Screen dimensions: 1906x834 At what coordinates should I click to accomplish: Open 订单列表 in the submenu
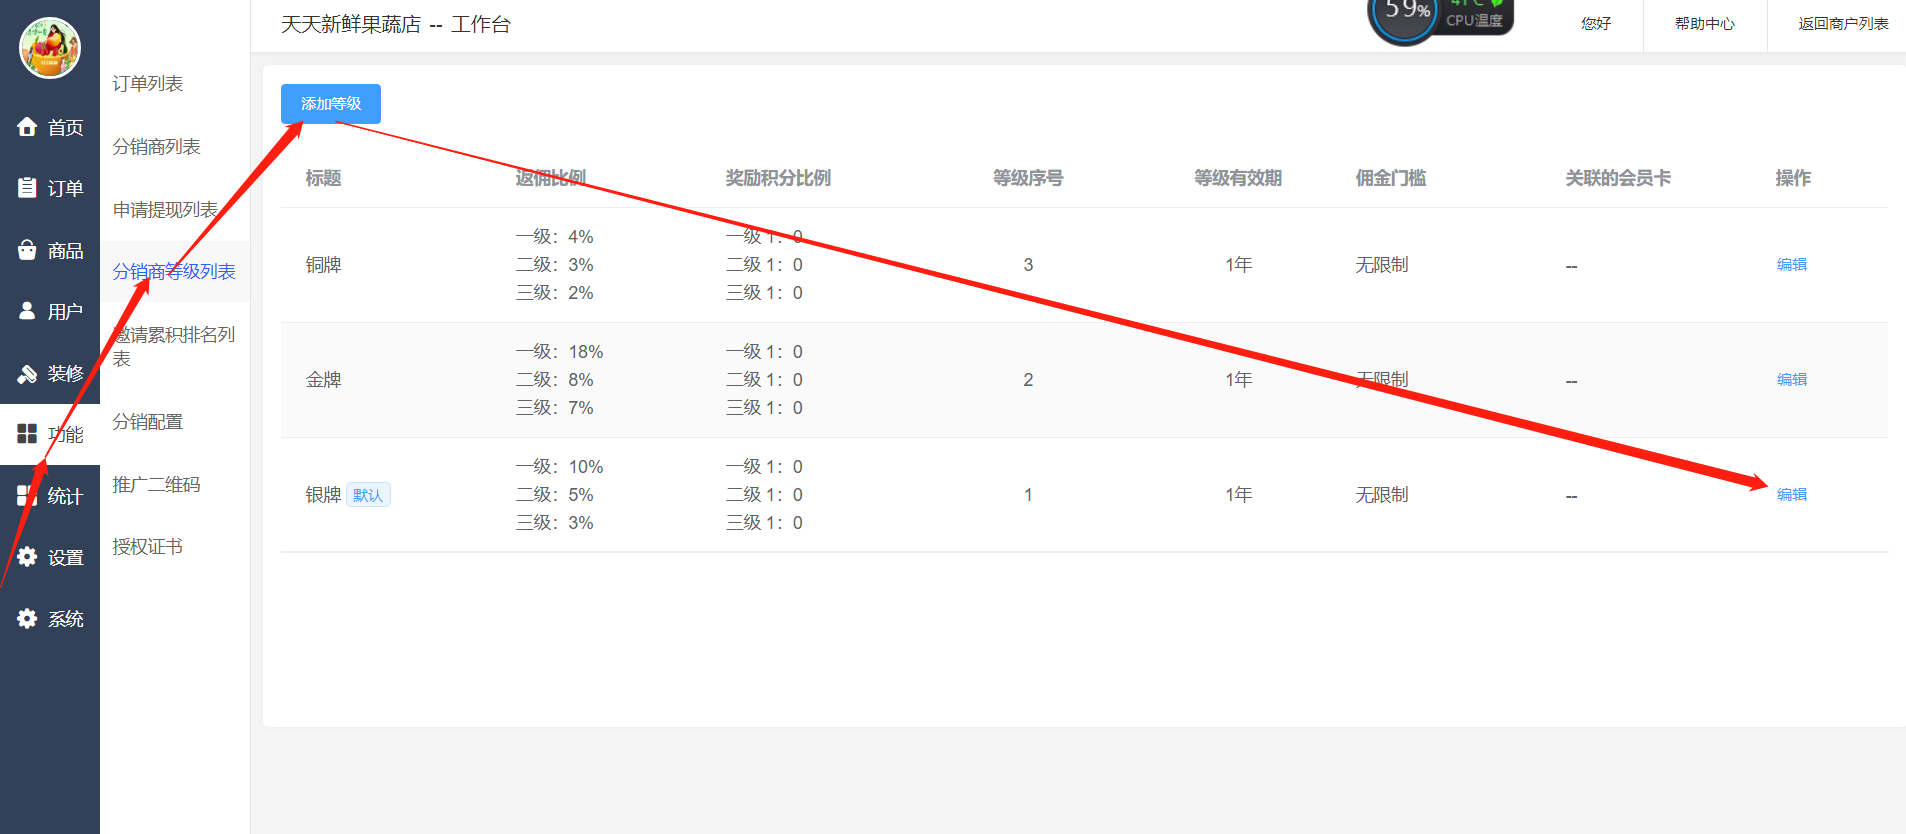tap(147, 84)
